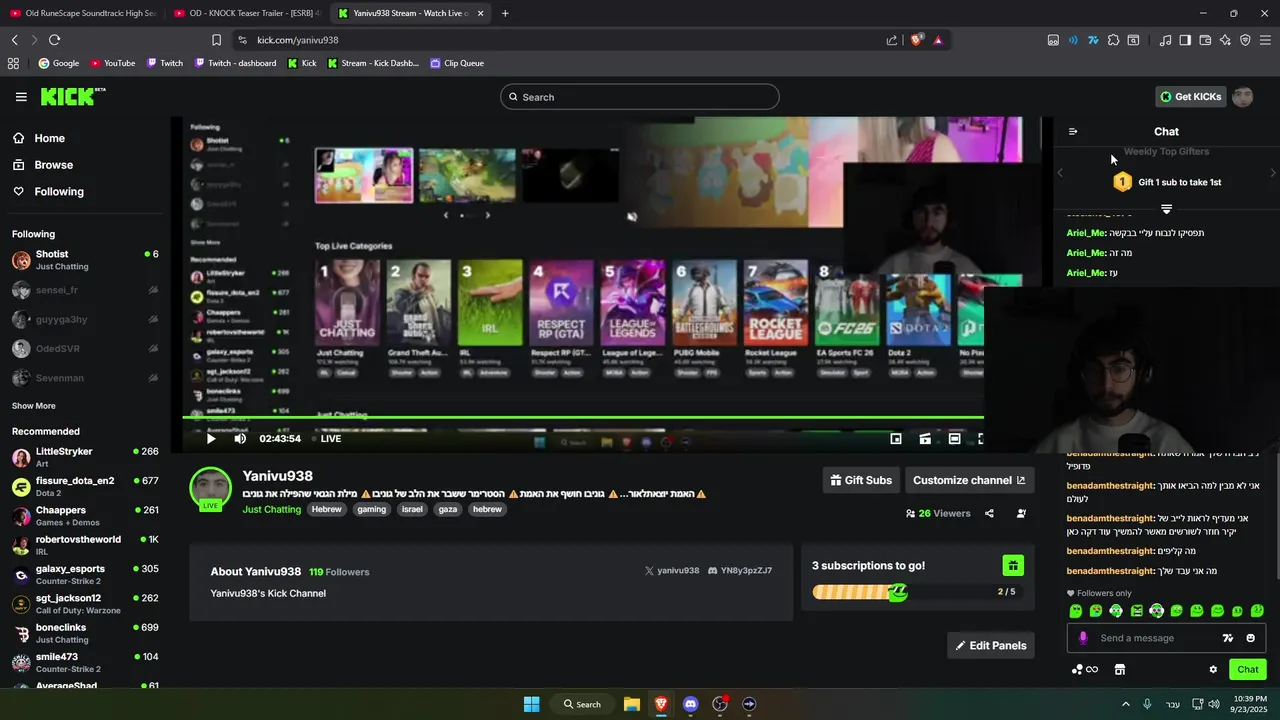Image resolution: width=1280 pixels, height=720 pixels.
Task: Reload the page
Action: 54,40
